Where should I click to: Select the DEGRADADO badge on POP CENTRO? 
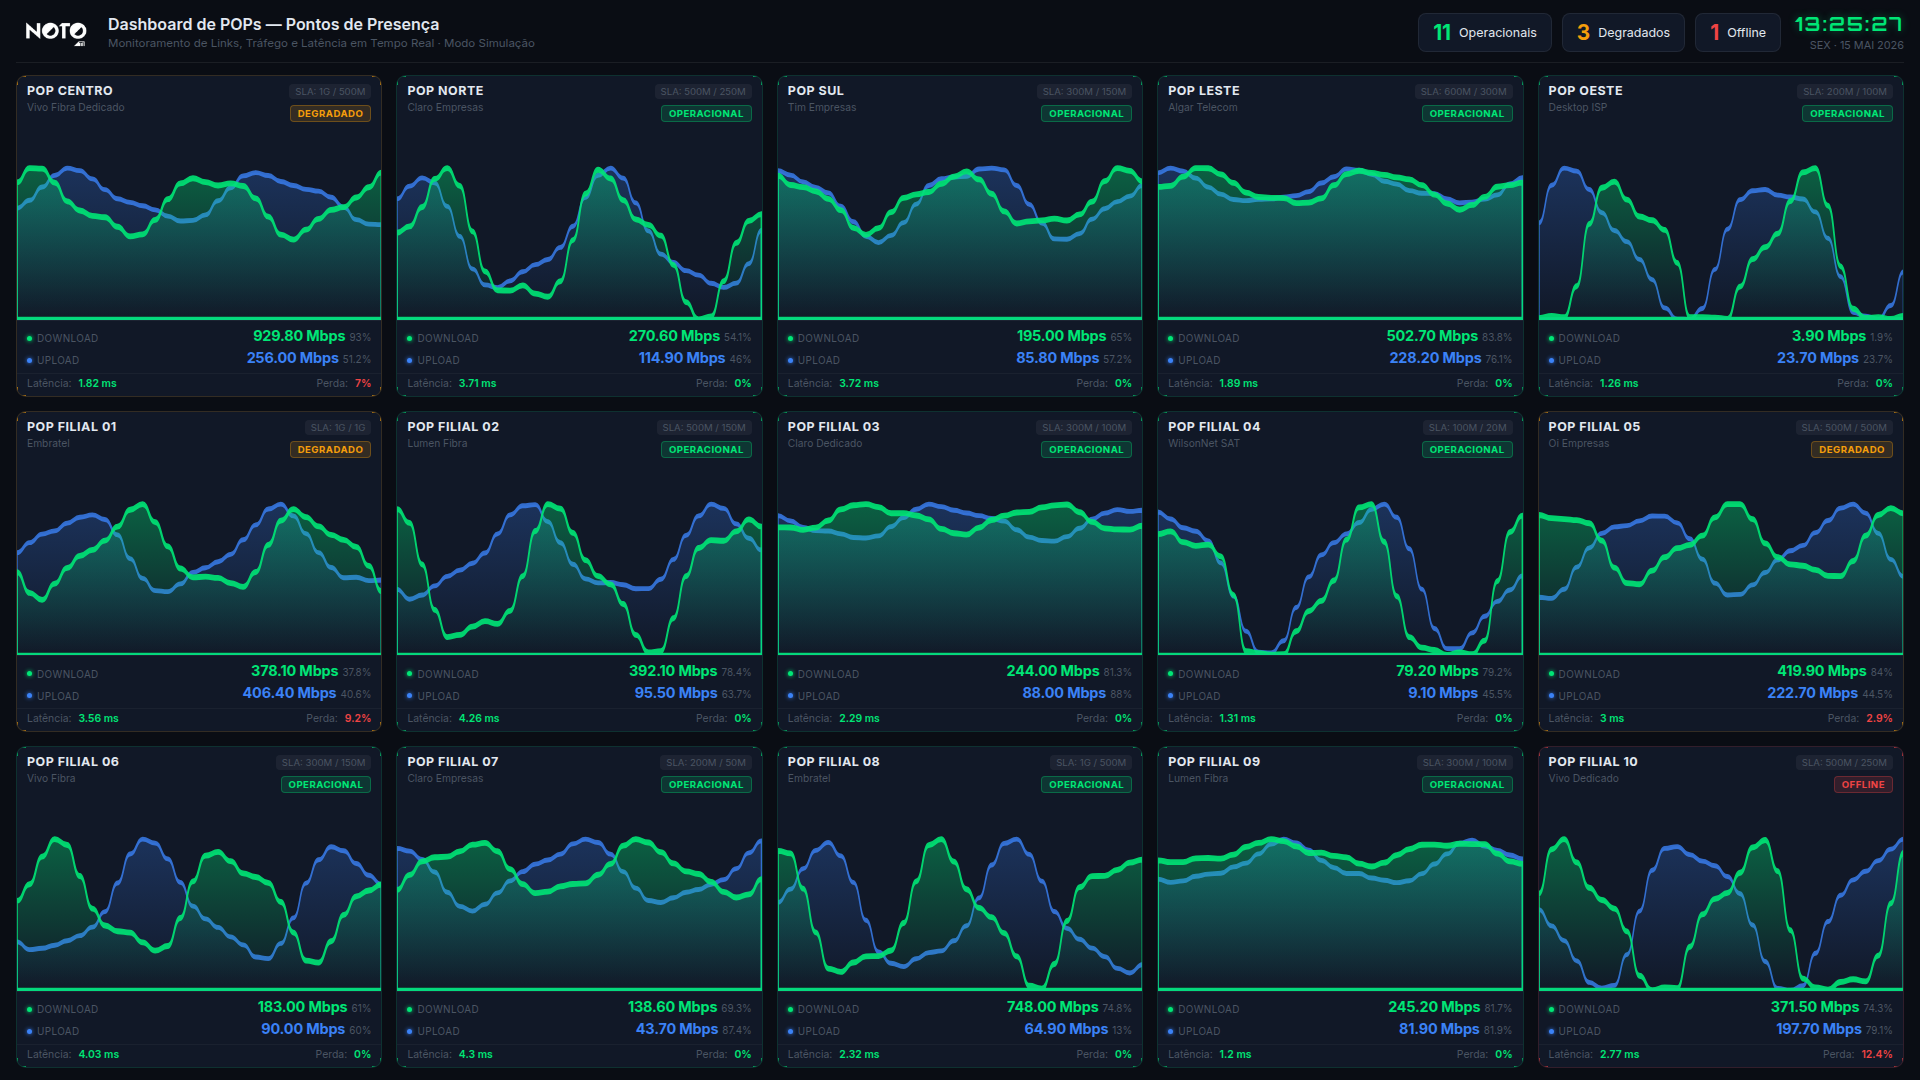[330, 114]
